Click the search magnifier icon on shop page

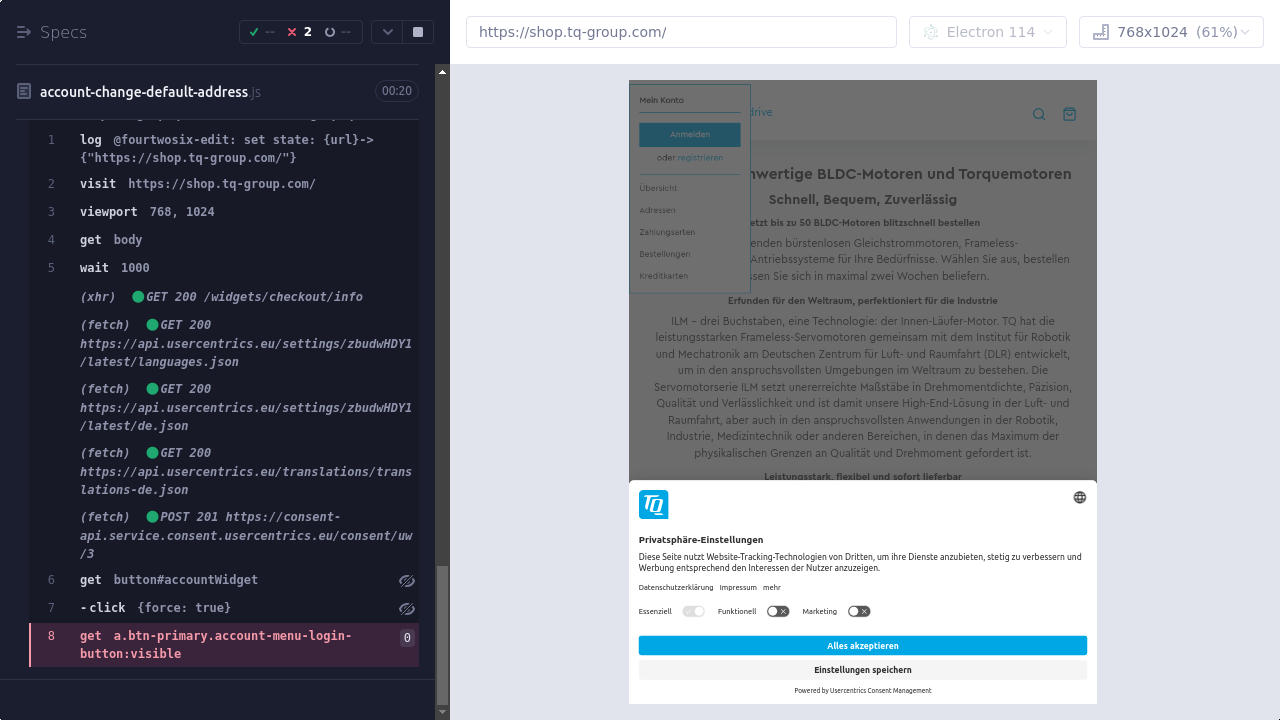pyautogui.click(x=1039, y=114)
